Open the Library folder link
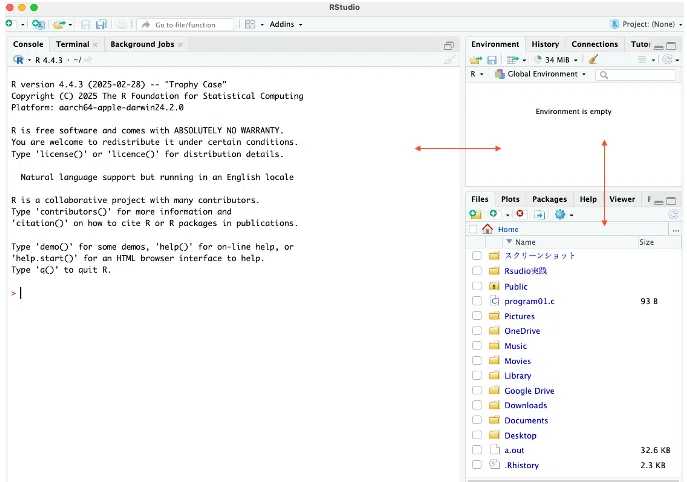This screenshot has width=687, height=482. coord(517,376)
